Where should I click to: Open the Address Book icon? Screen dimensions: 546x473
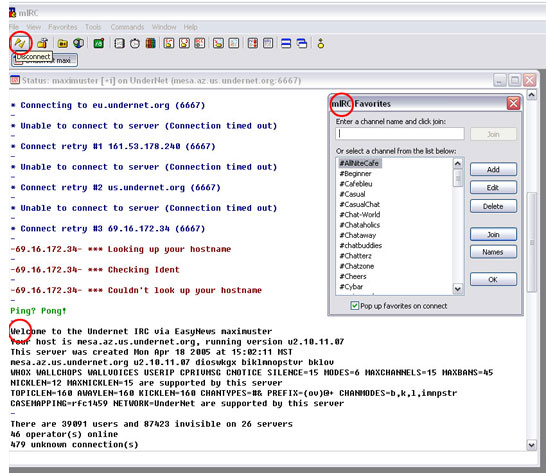pos(119,44)
